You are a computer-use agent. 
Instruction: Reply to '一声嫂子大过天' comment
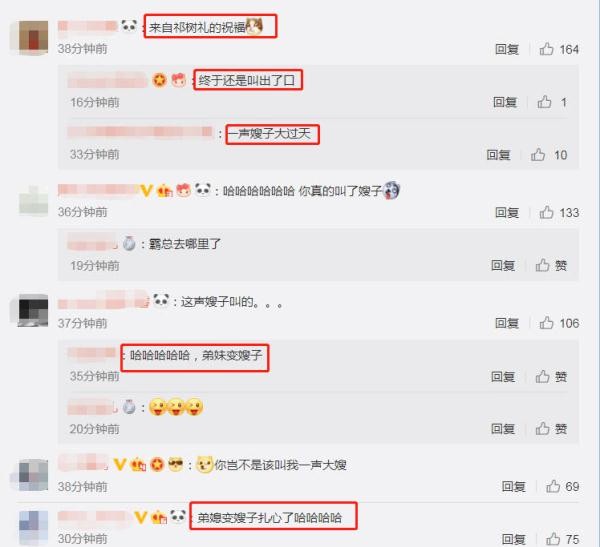click(499, 155)
